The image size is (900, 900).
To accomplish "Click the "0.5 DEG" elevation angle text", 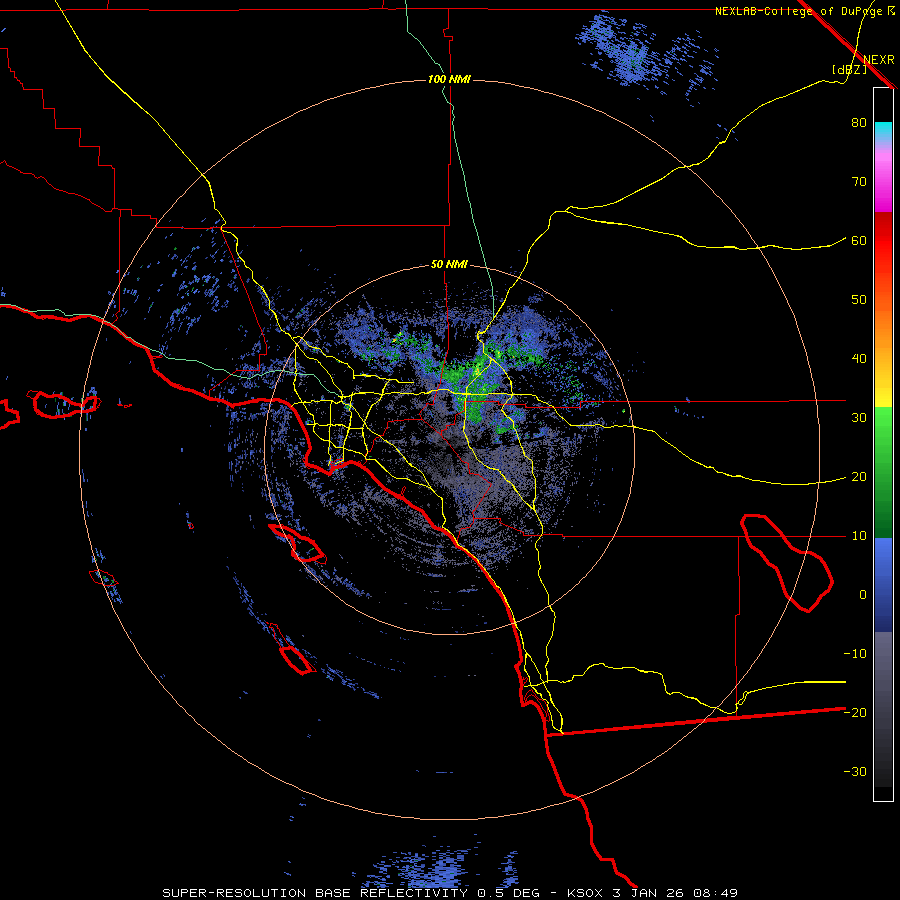I will (x=508, y=893).
